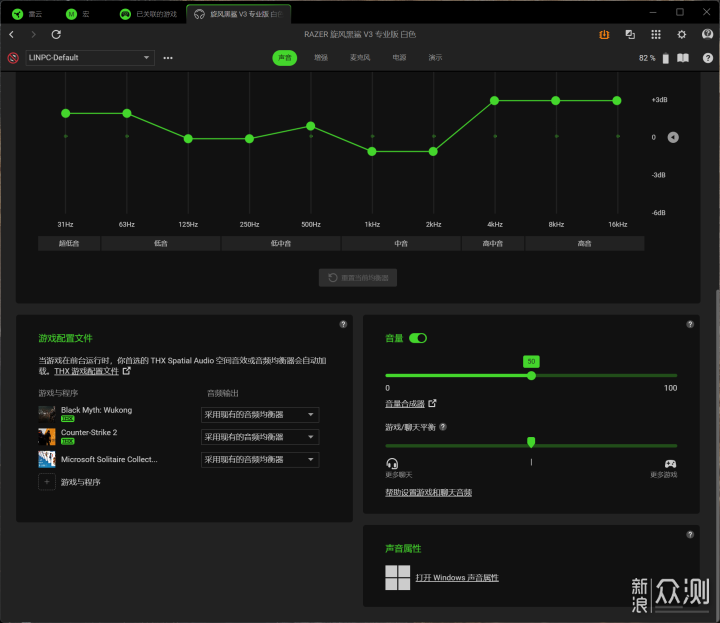Open the overlapping windows icon
This screenshot has width=720, height=623.
pyautogui.click(x=630, y=34)
